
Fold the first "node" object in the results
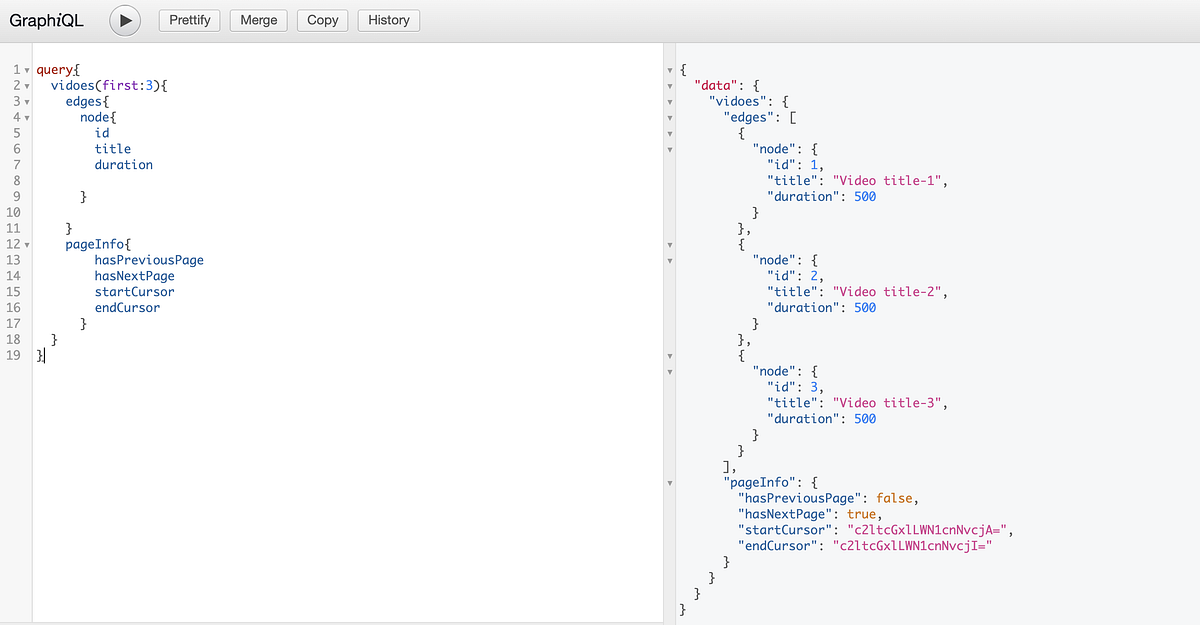point(669,149)
